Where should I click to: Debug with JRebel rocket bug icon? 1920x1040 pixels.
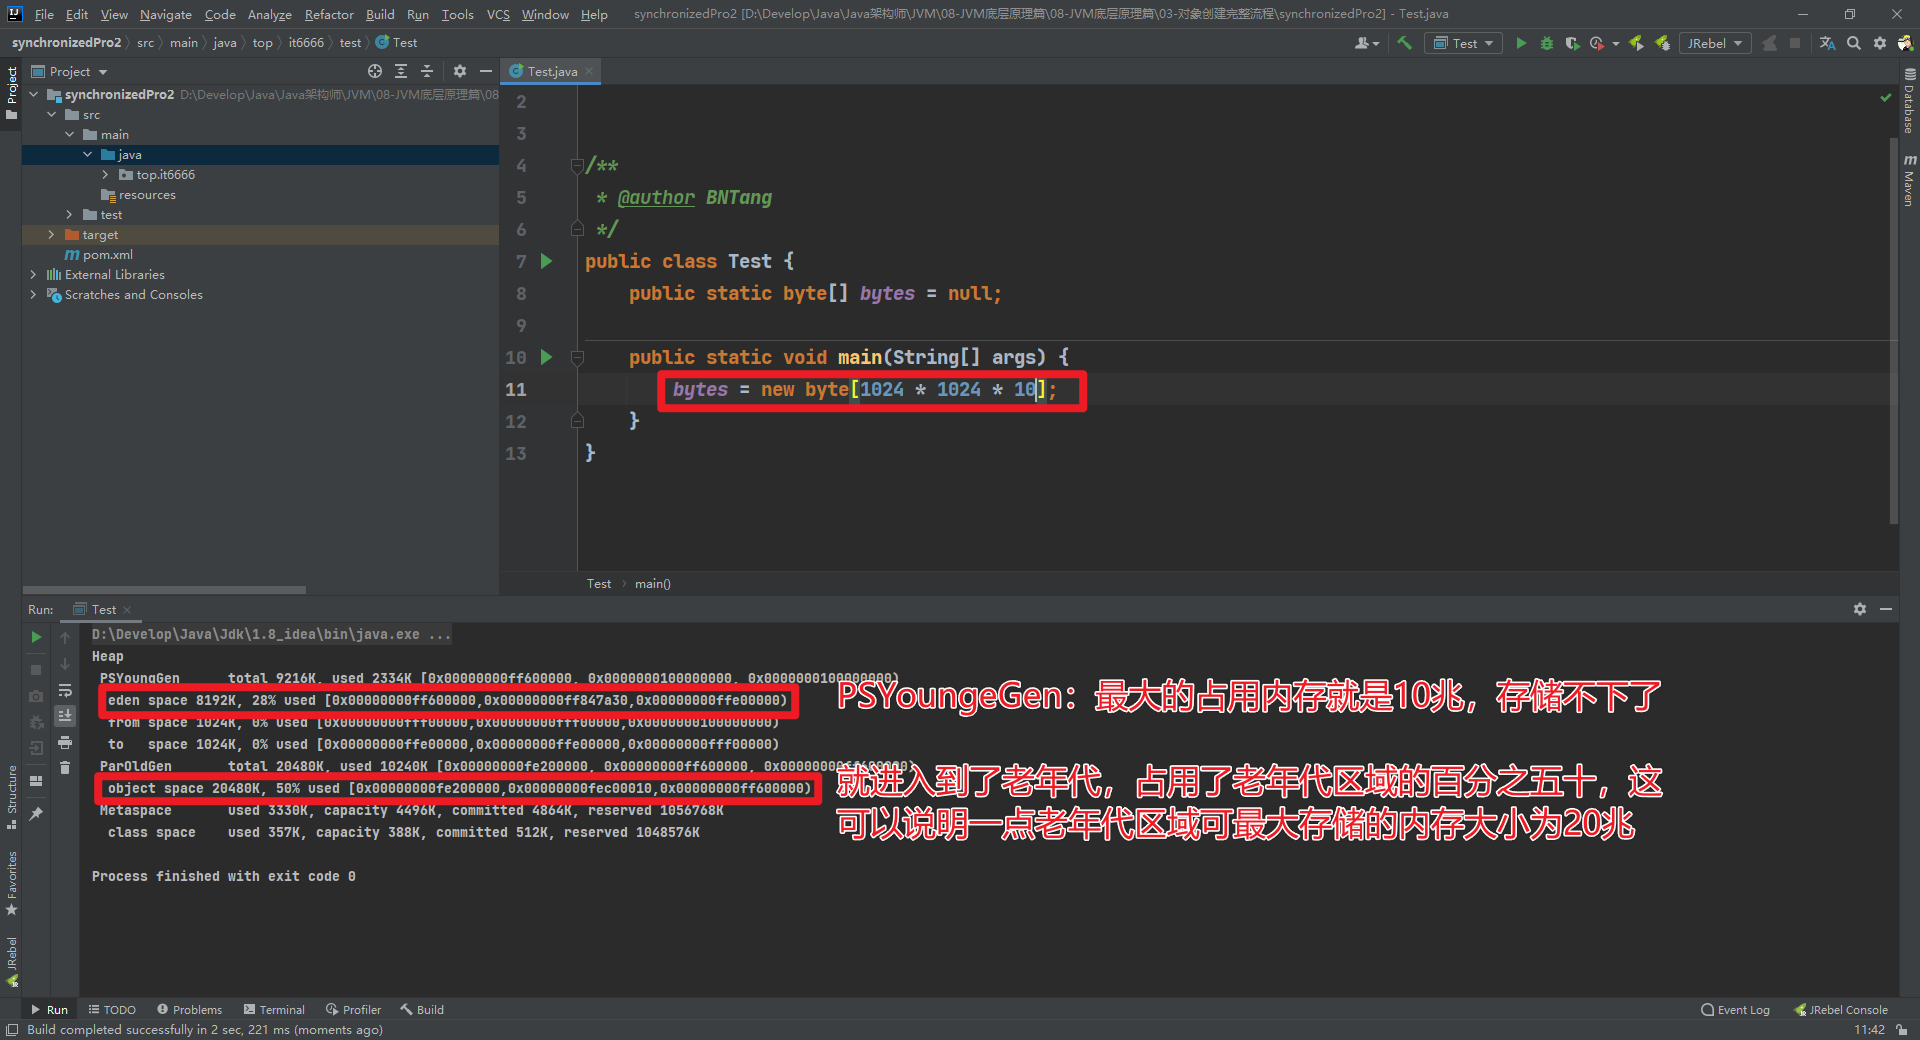1662,43
